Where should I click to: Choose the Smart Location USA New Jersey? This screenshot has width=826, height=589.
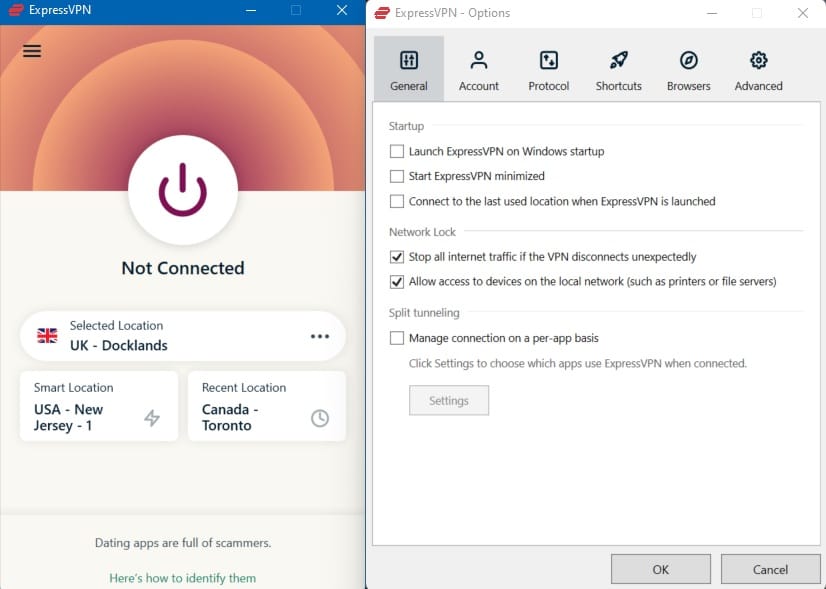coord(99,406)
